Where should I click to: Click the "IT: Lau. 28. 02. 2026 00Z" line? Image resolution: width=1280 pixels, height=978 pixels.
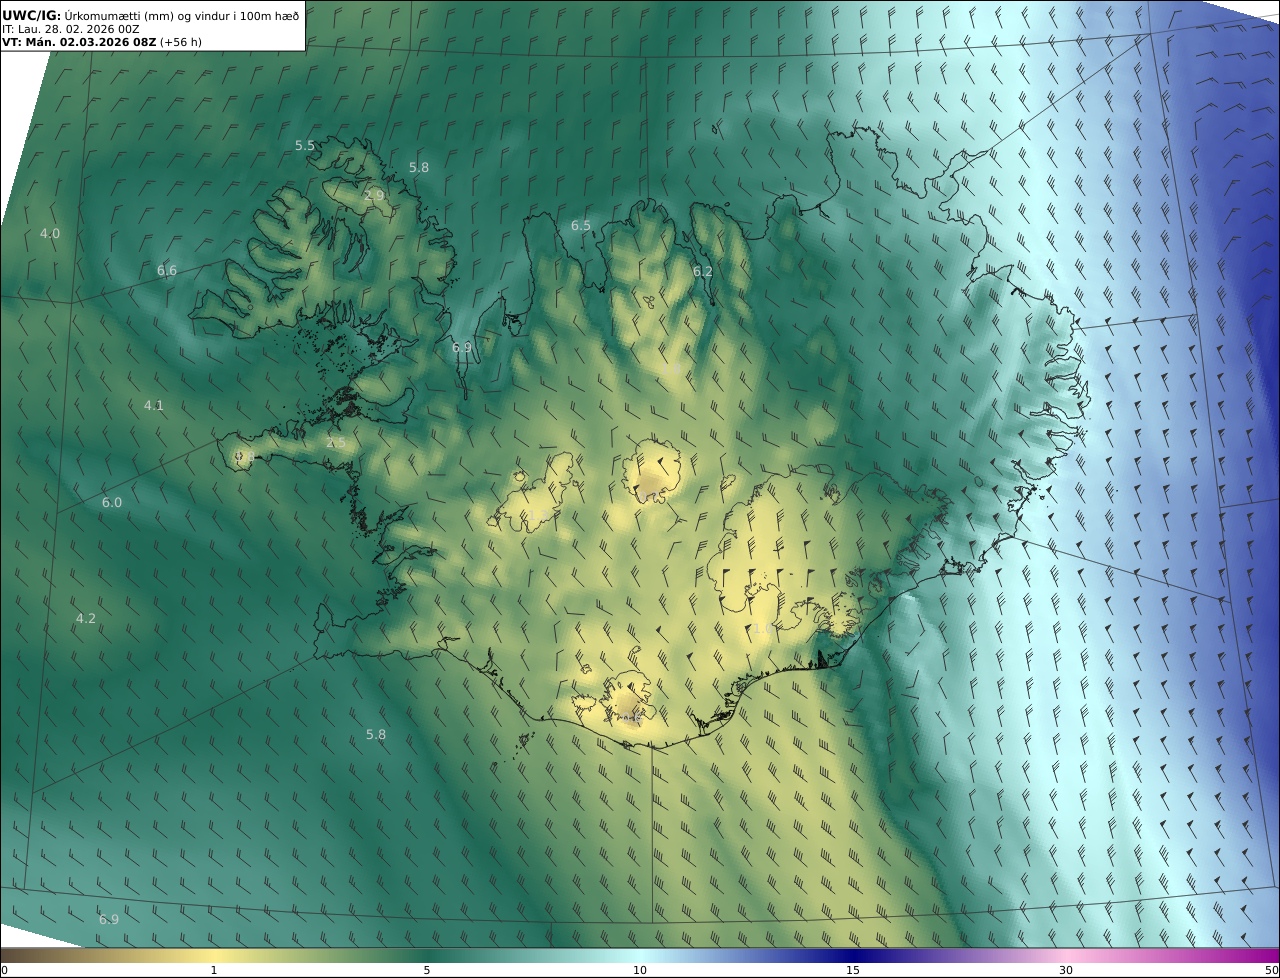[71, 29]
